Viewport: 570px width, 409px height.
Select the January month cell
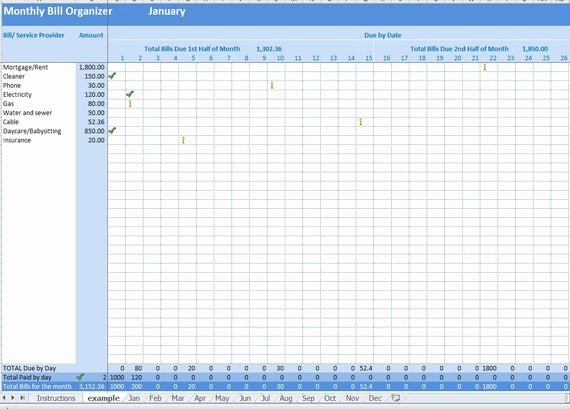tap(166, 11)
